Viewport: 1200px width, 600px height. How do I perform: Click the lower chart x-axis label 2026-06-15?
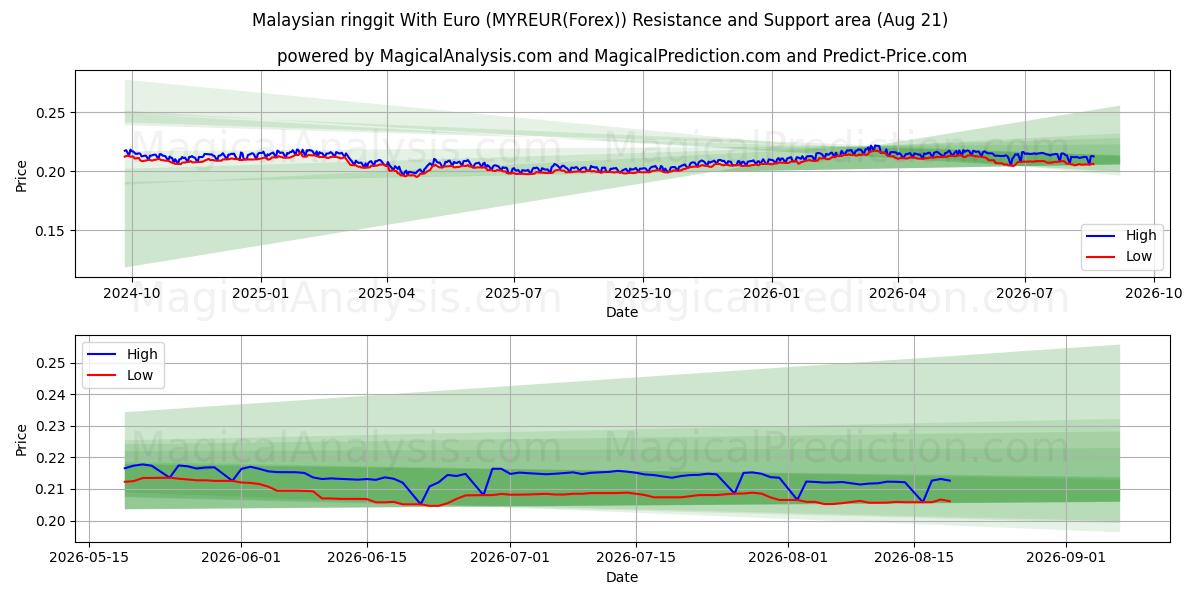pyautogui.click(x=367, y=558)
